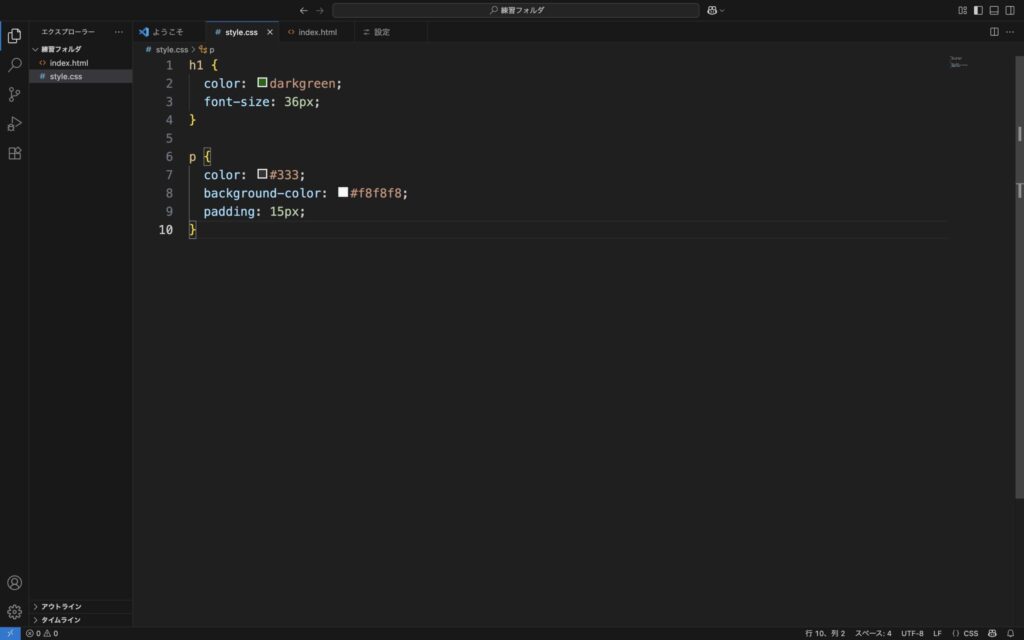Select style.css in the Explorer tree

pos(80,76)
